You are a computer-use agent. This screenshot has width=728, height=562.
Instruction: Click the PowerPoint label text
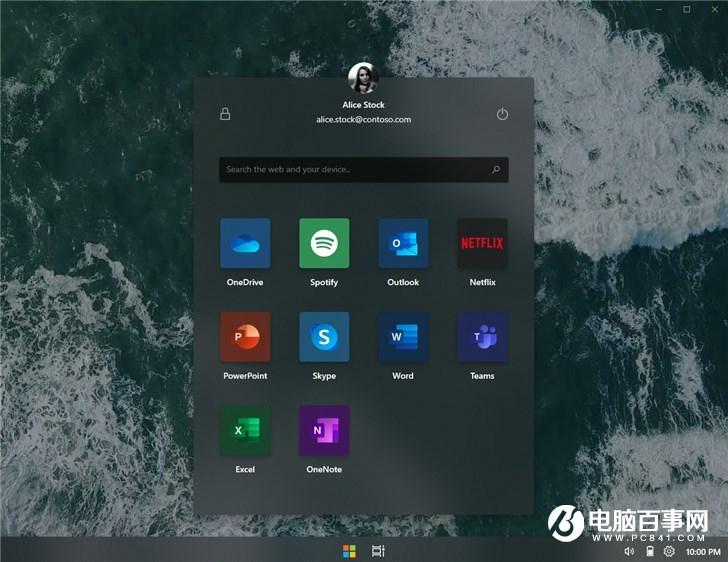[x=245, y=376]
